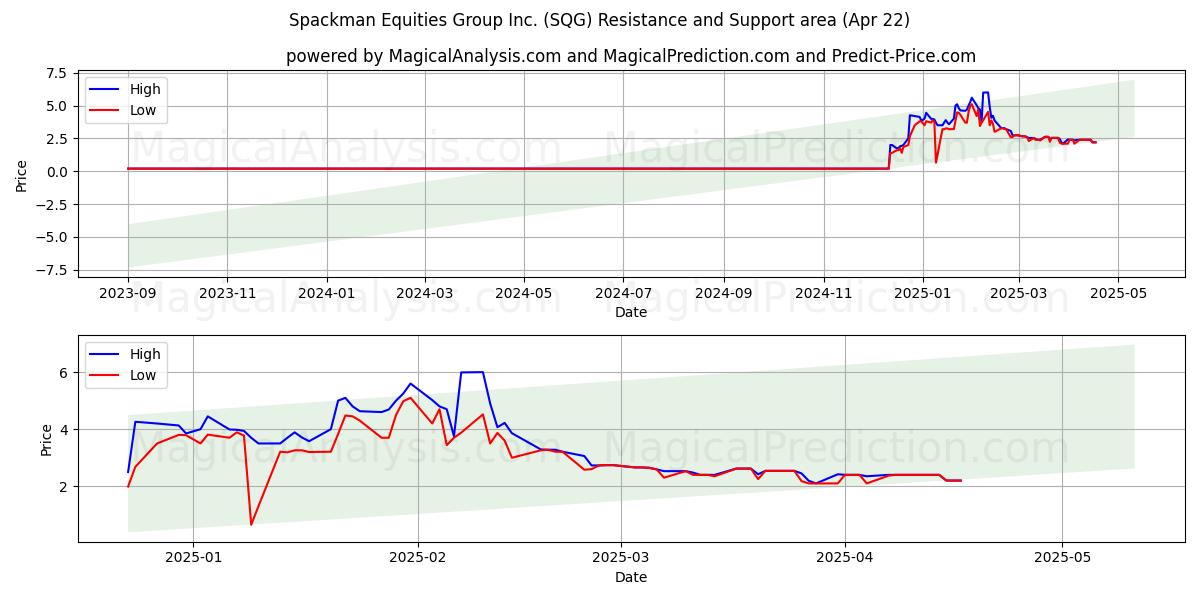Click the '2' price tick on bottom chart
The image size is (1200, 600).
pos(62,487)
